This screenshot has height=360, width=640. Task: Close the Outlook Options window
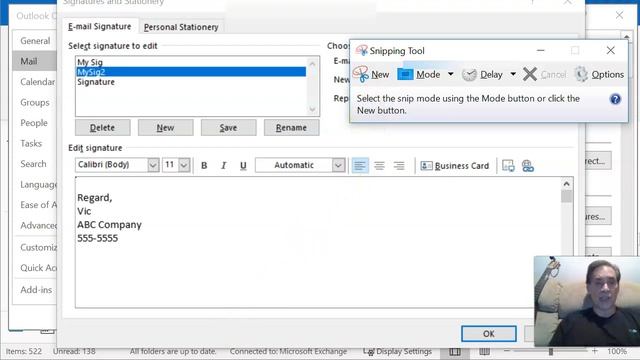(619, 16)
